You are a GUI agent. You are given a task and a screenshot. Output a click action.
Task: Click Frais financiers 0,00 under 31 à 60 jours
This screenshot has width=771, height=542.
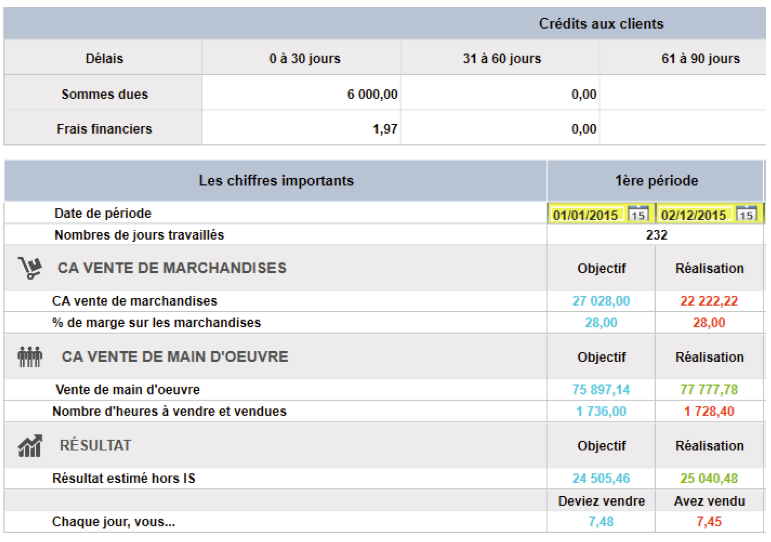[x=584, y=129]
